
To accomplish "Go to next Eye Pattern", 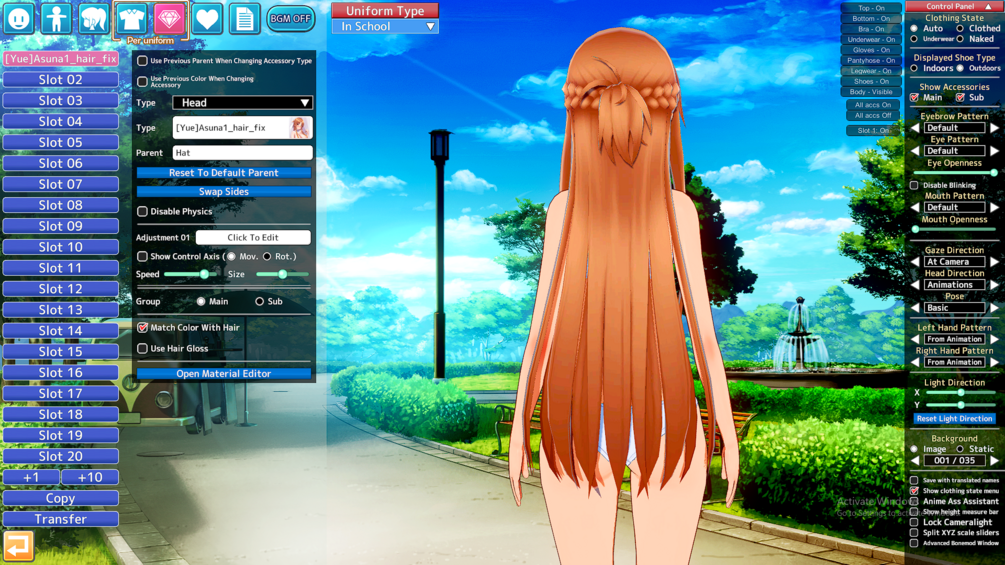I will coord(994,151).
